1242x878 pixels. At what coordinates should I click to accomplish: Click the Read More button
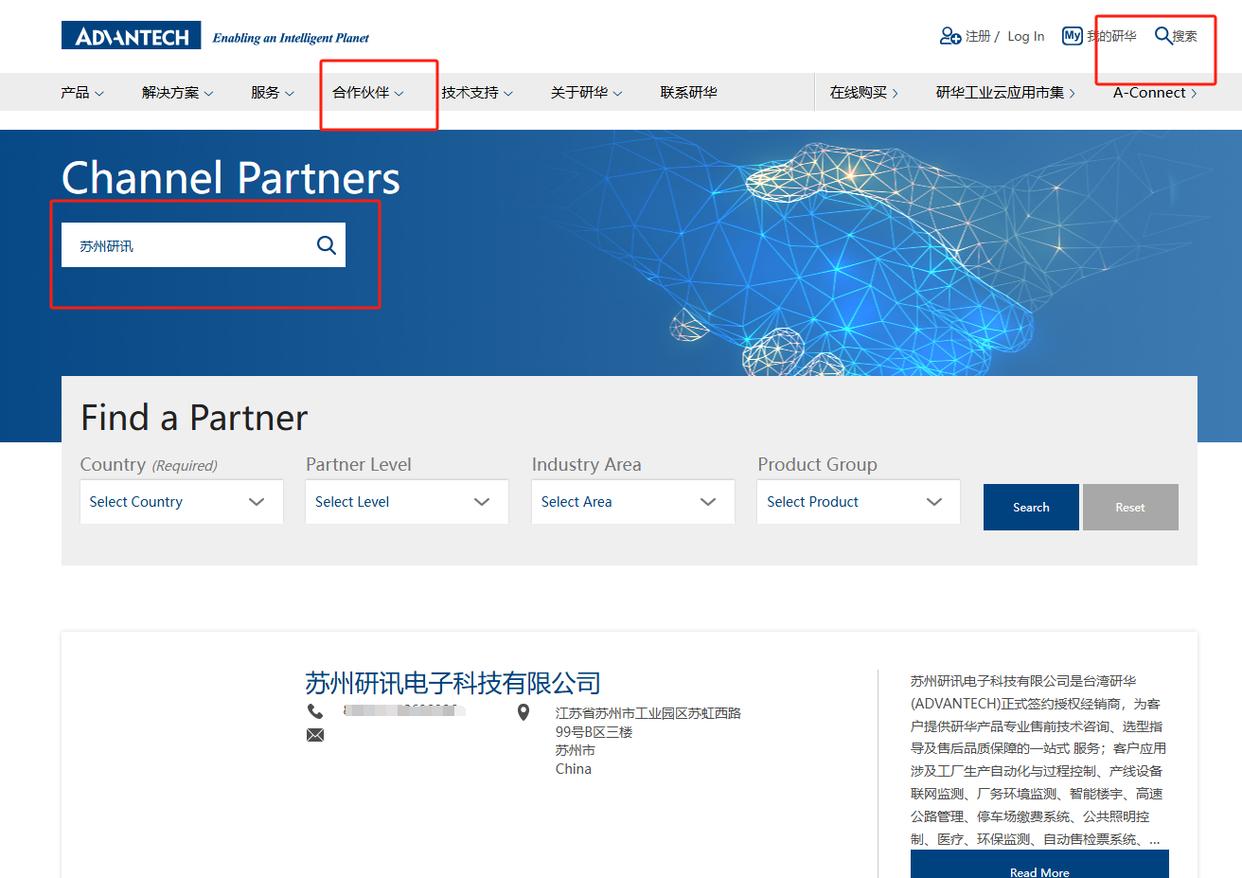[1039, 866]
